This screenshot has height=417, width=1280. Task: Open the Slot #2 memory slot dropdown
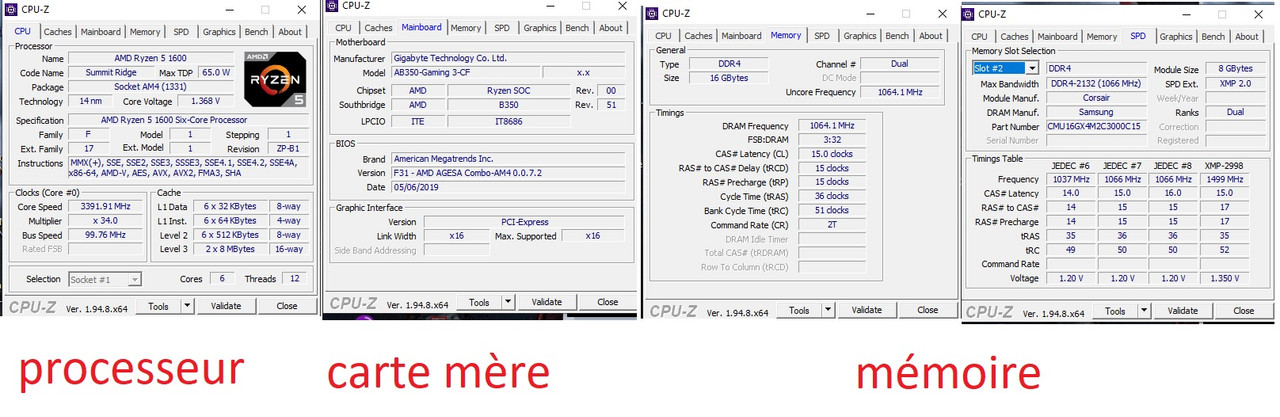point(1005,68)
